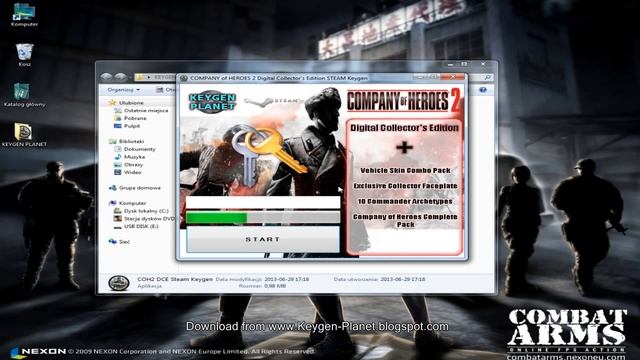The width and height of the screenshot is (640, 360).
Task: Click the Muzyka note icon
Action: tap(118, 157)
